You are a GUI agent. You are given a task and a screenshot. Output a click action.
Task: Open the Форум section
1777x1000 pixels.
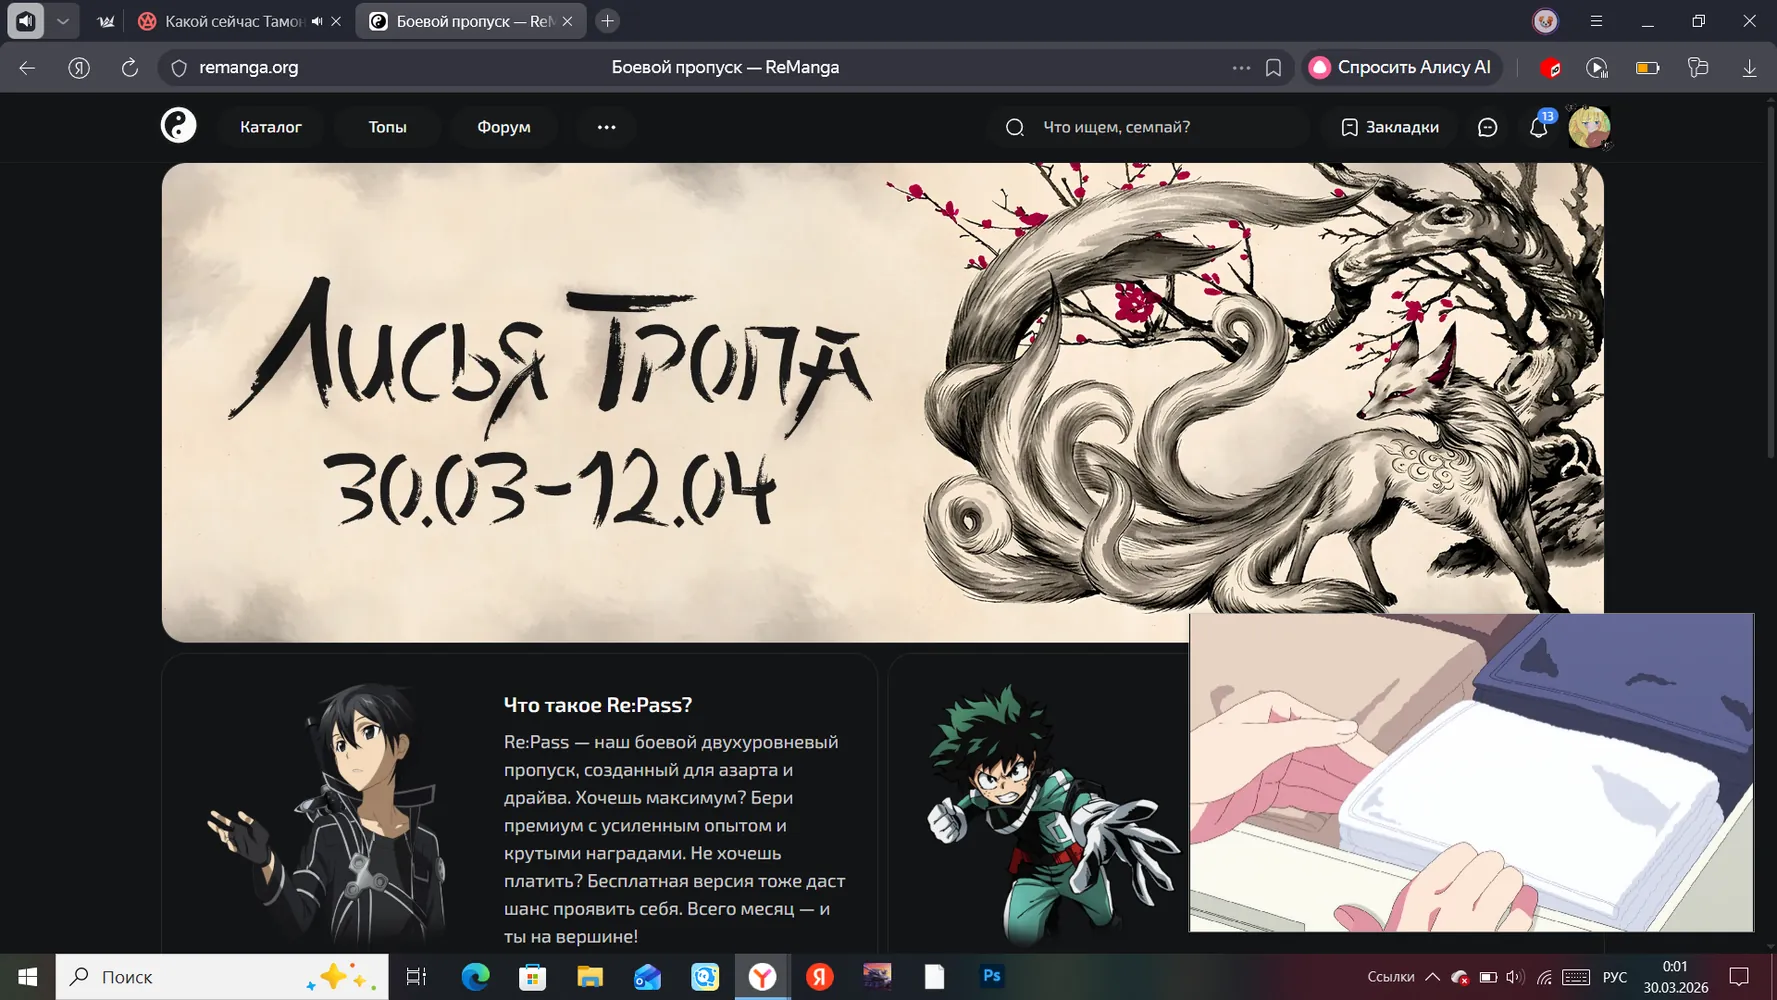click(x=504, y=127)
